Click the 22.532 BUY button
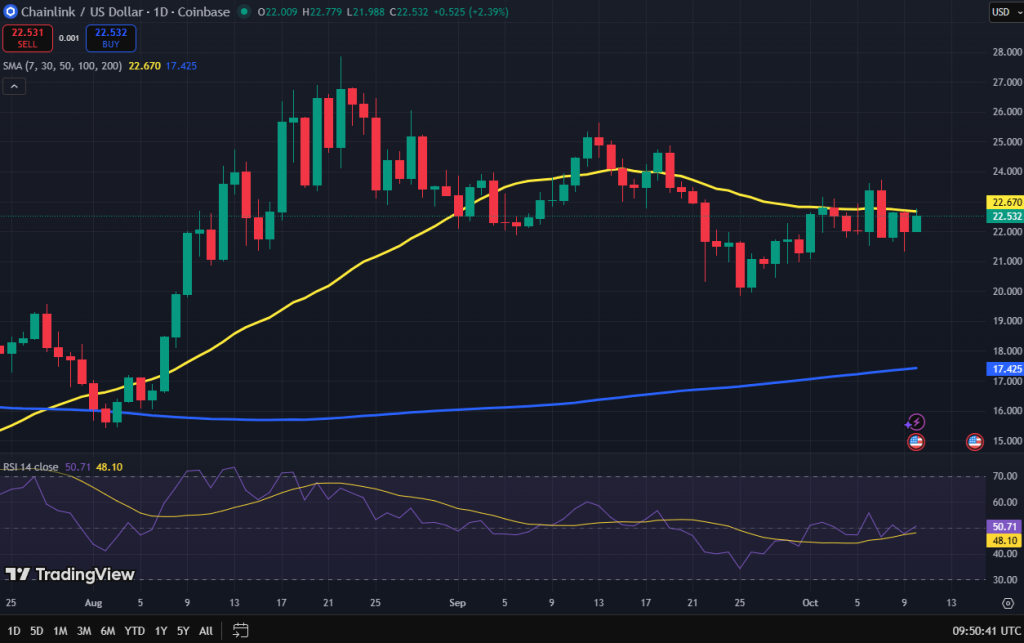The height and width of the screenshot is (643, 1024). (110, 38)
